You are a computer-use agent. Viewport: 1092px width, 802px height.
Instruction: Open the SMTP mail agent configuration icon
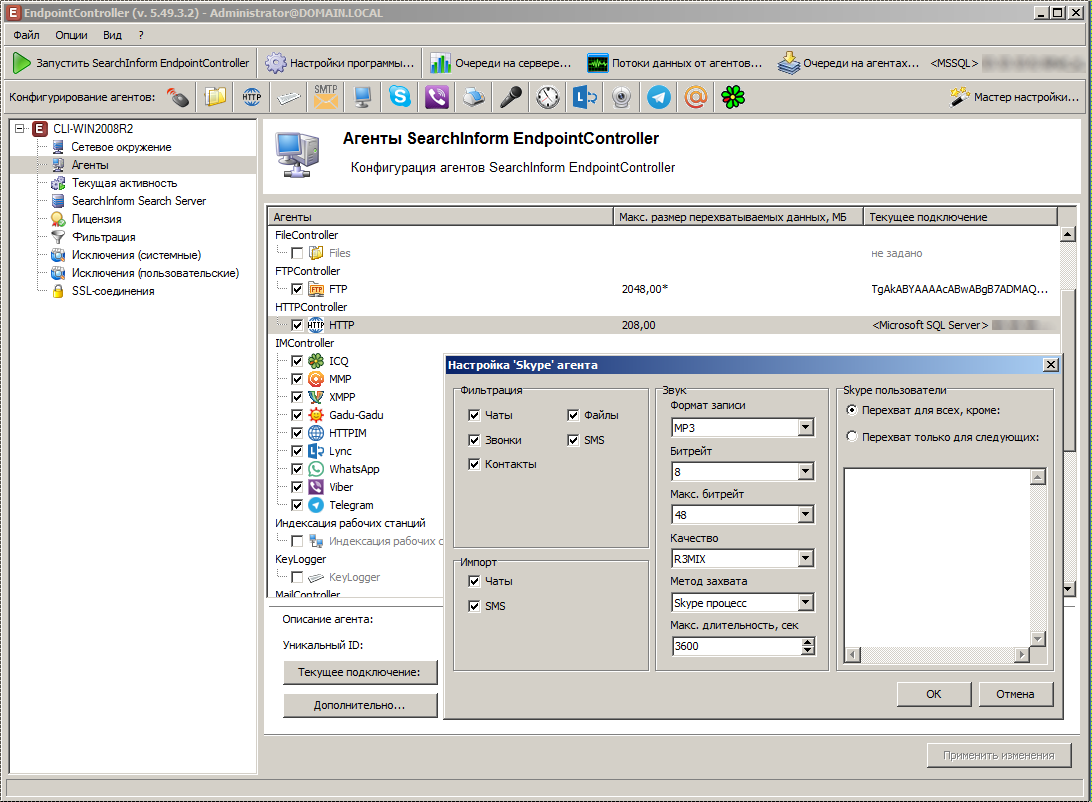click(x=325, y=97)
